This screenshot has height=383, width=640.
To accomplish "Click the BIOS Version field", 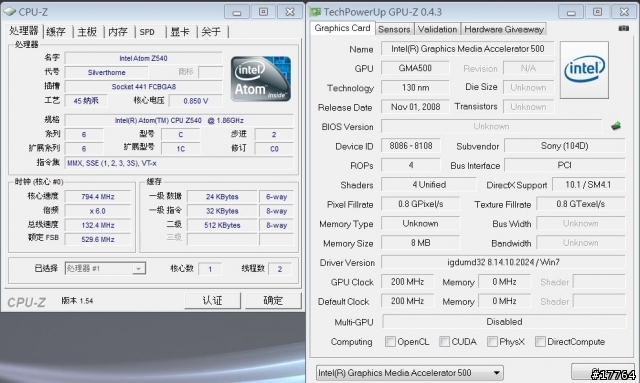I will [491, 126].
